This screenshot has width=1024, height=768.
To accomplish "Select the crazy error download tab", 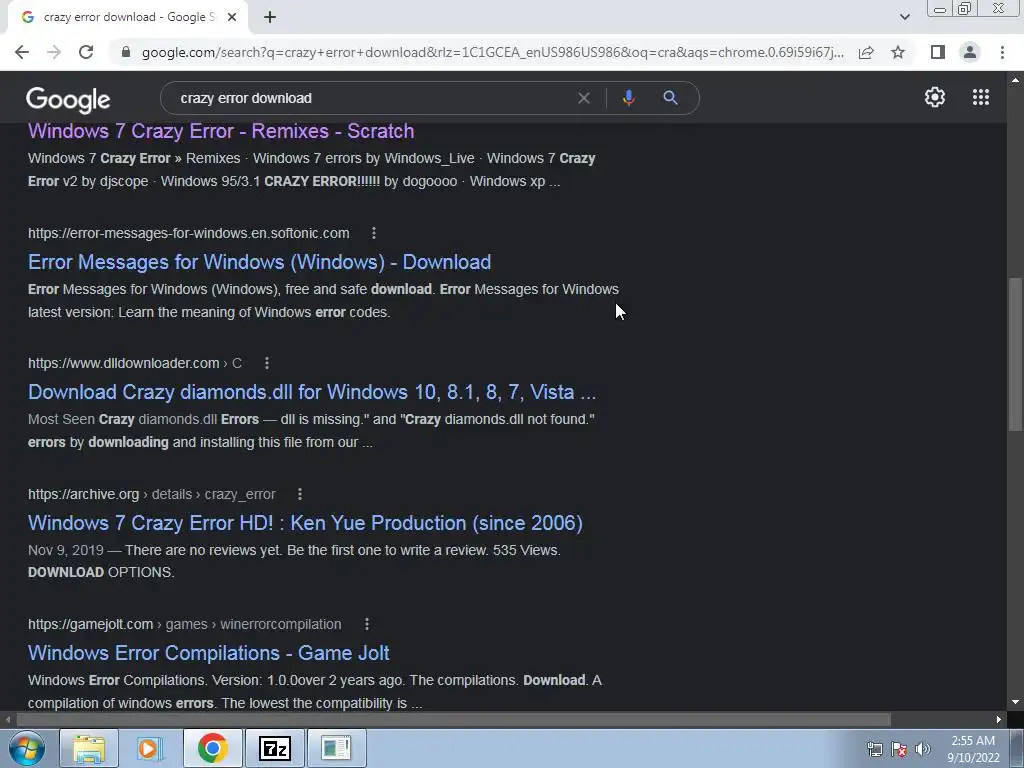I will pyautogui.click(x=128, y=18).
